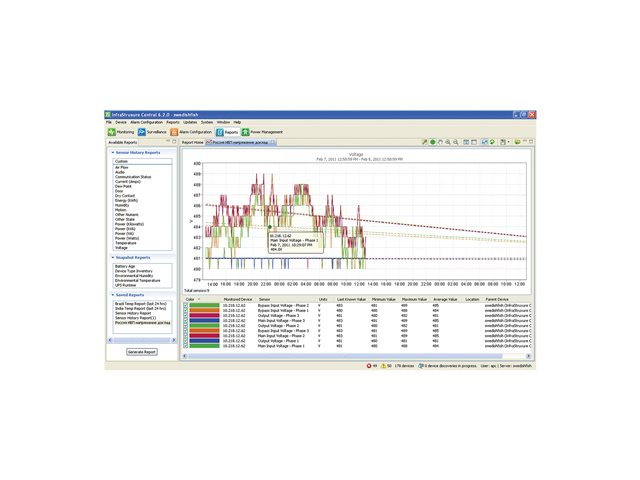Switch to the Report Home tab
Viewport: 640px width, 480px height.
pos(192,143)
